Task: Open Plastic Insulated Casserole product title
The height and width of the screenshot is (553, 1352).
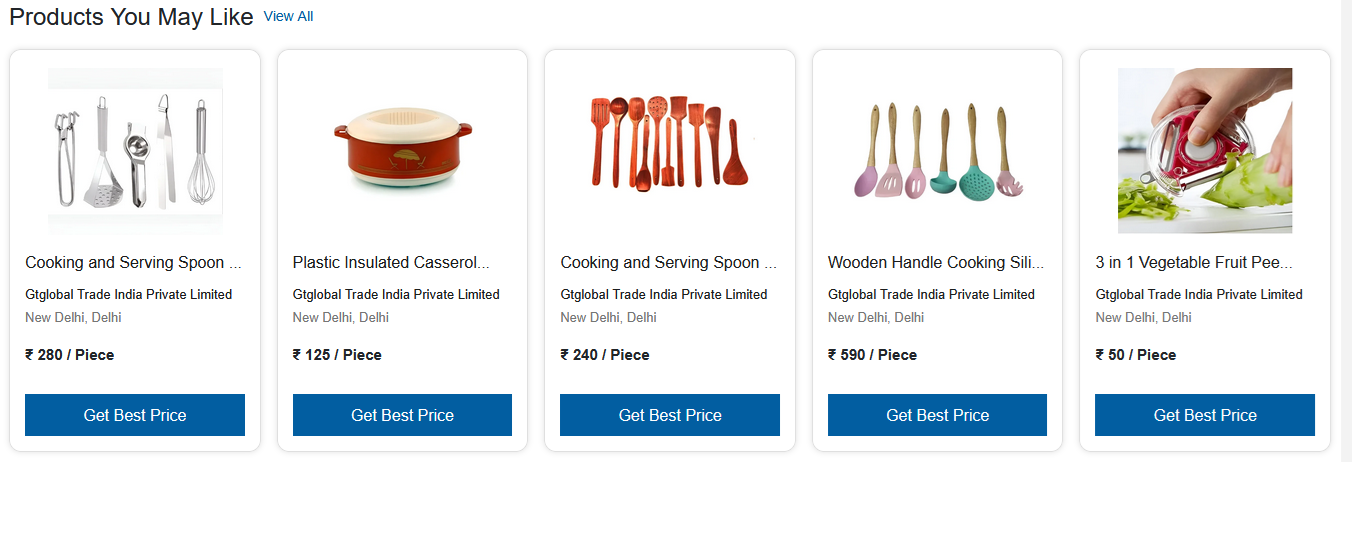Action: coord(391,263)
